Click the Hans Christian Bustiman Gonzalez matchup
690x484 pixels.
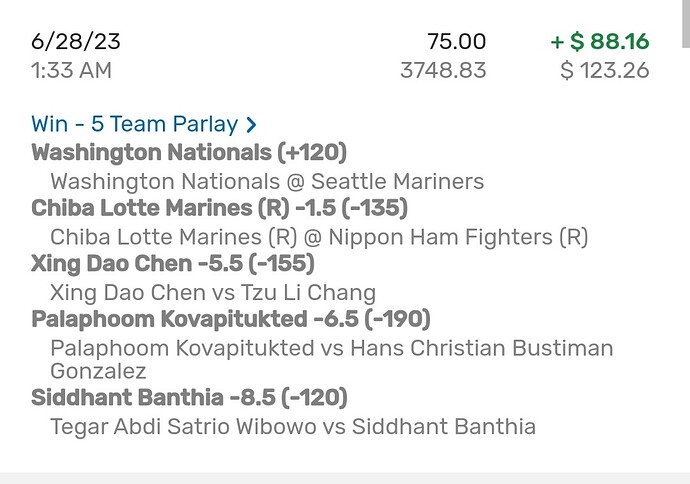(x=331, y=349)
